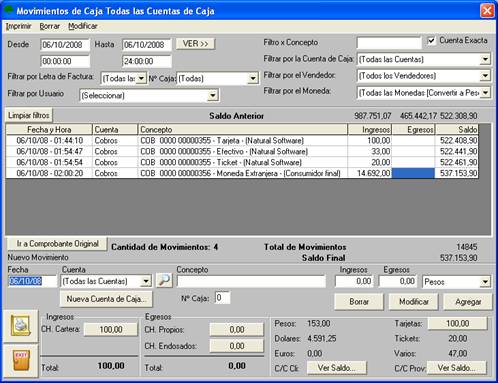Open the Imprimir menu

[x=18, y=26]
